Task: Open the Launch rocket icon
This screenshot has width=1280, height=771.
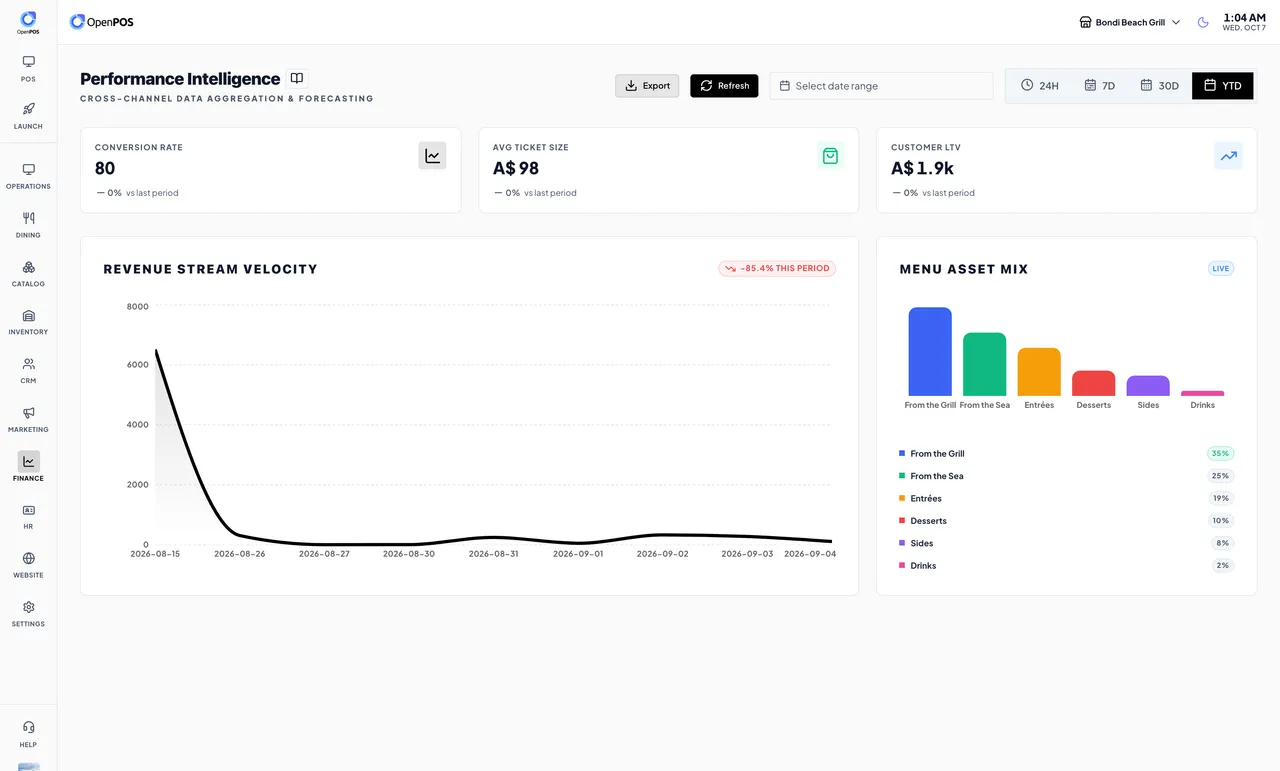Action: tap(28, 109)
